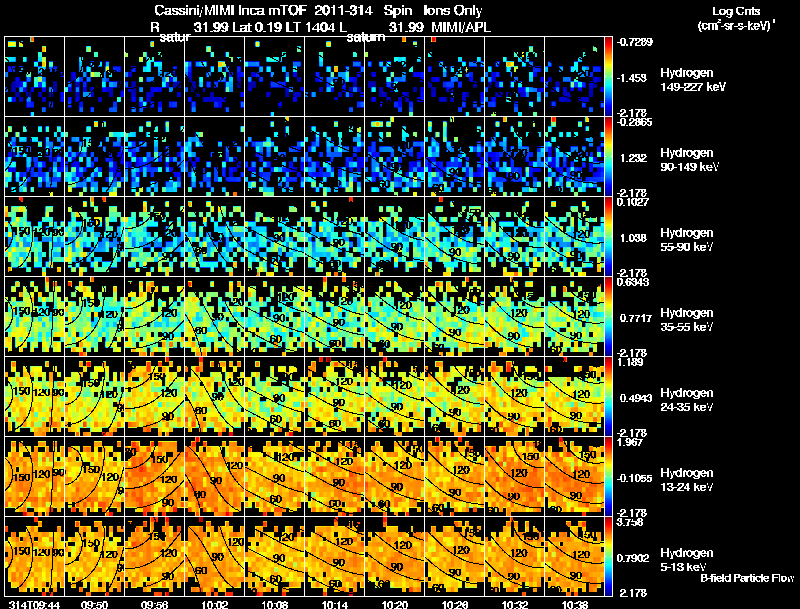Image resolution: width=800 pixels, height=609 pixels.
Task: Click the '3.758' colorbar value
Action: 630,522
